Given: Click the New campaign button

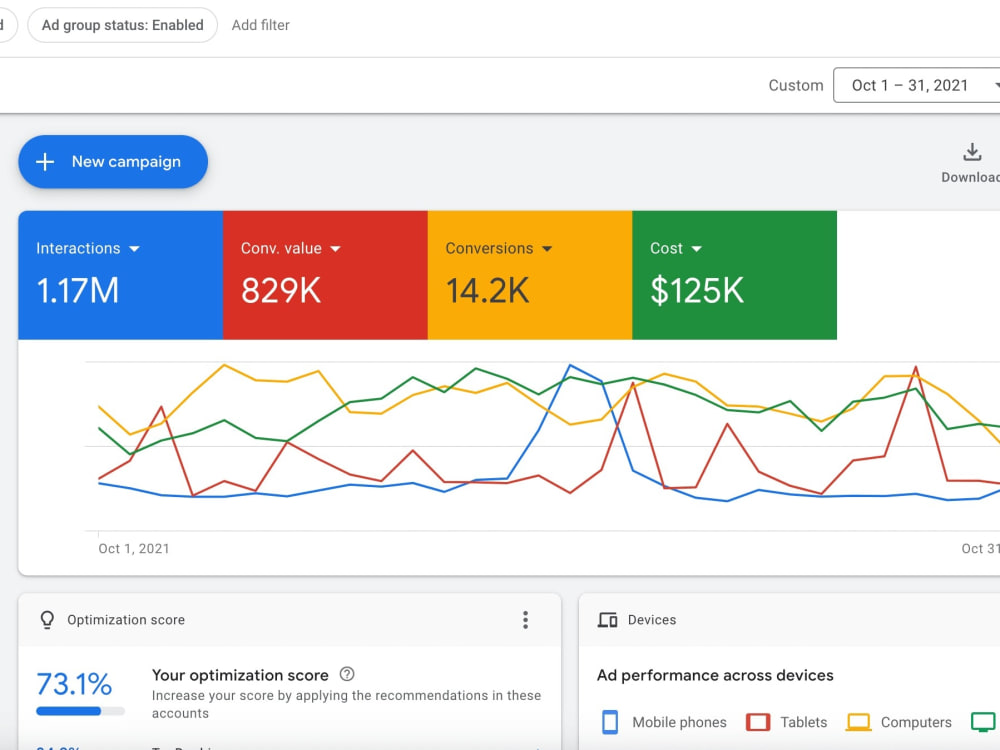Looking at the screenshot, I should tap(113, 161).
